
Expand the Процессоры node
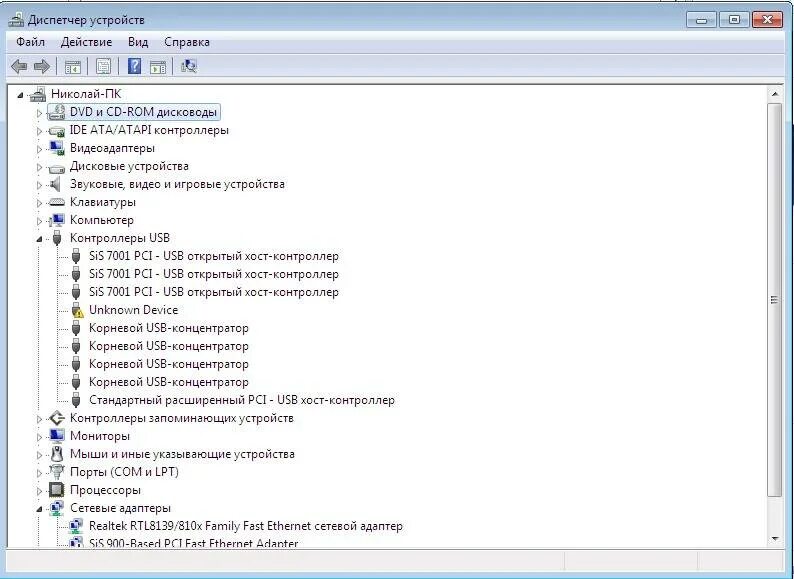(x=39, y=491)
